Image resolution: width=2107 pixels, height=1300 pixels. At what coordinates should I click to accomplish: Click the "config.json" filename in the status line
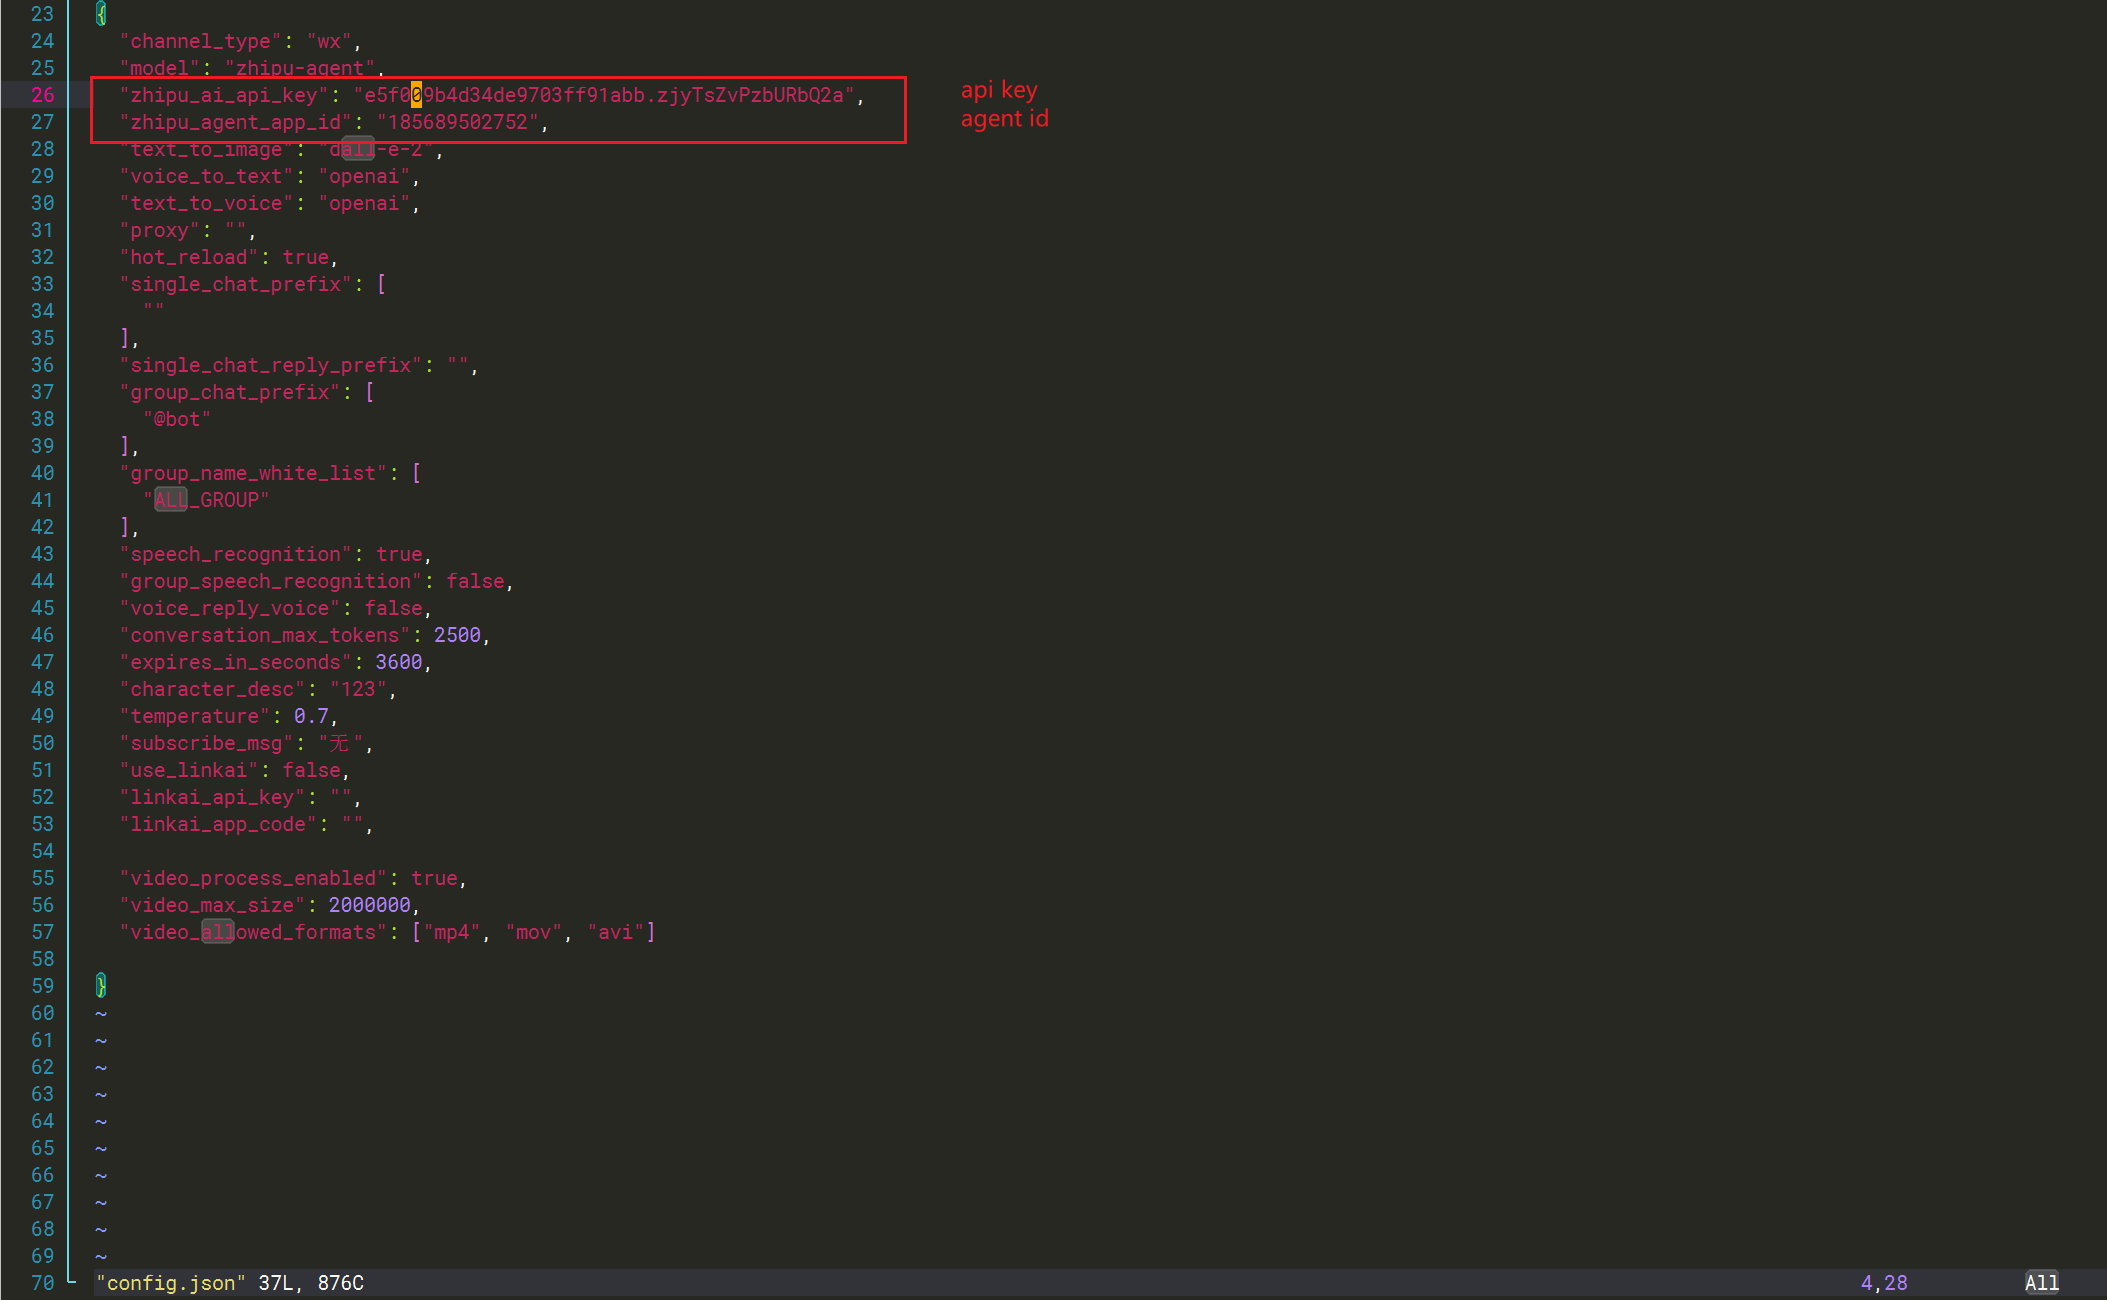coord(171,1283)
